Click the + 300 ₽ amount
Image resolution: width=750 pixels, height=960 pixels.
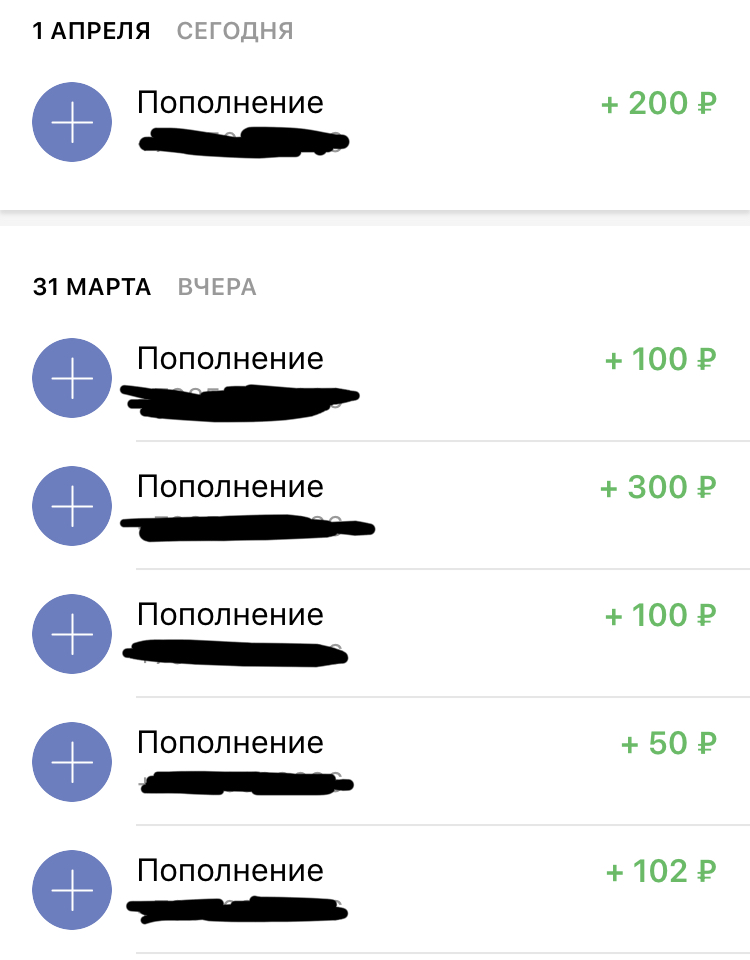click(659, 487)
